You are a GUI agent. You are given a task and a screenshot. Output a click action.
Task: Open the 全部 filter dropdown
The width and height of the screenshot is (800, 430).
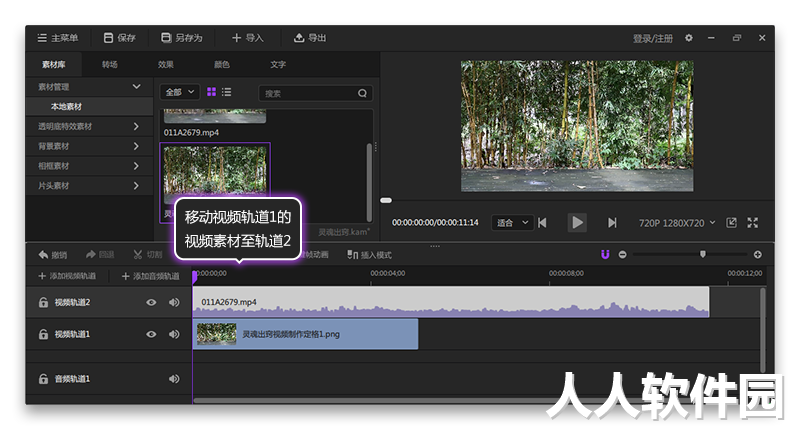pyautogui.click(x=180, y=92)
